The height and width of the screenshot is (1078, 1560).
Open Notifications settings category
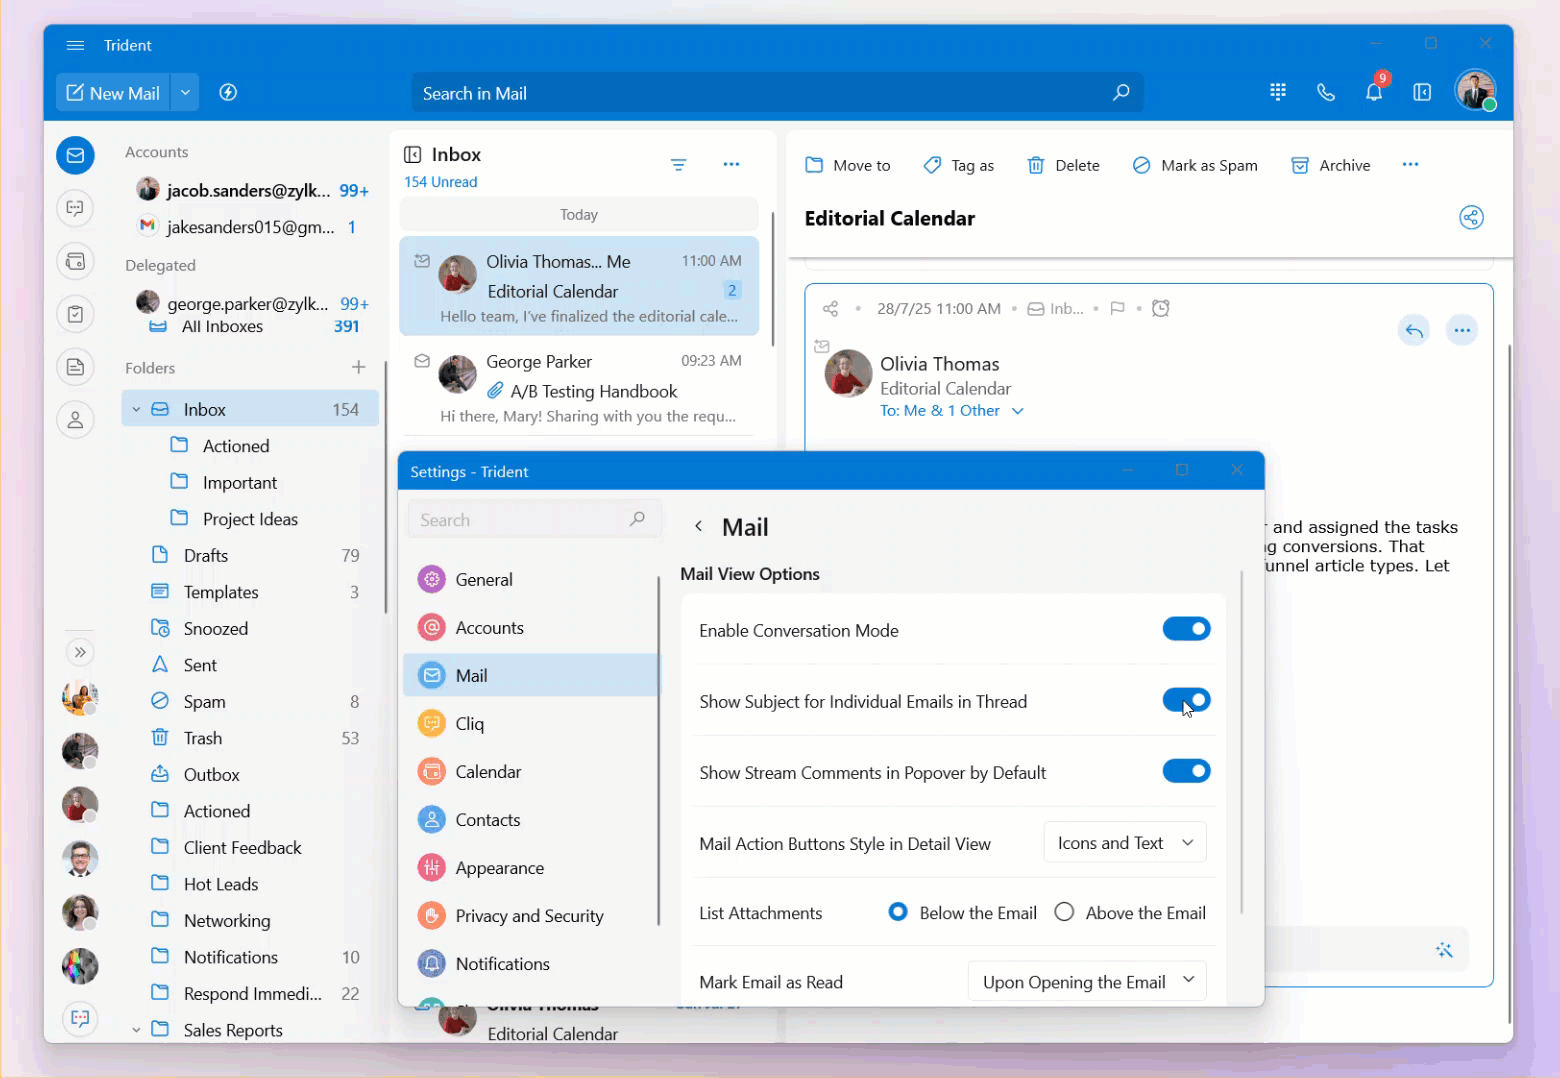point(531,963)
